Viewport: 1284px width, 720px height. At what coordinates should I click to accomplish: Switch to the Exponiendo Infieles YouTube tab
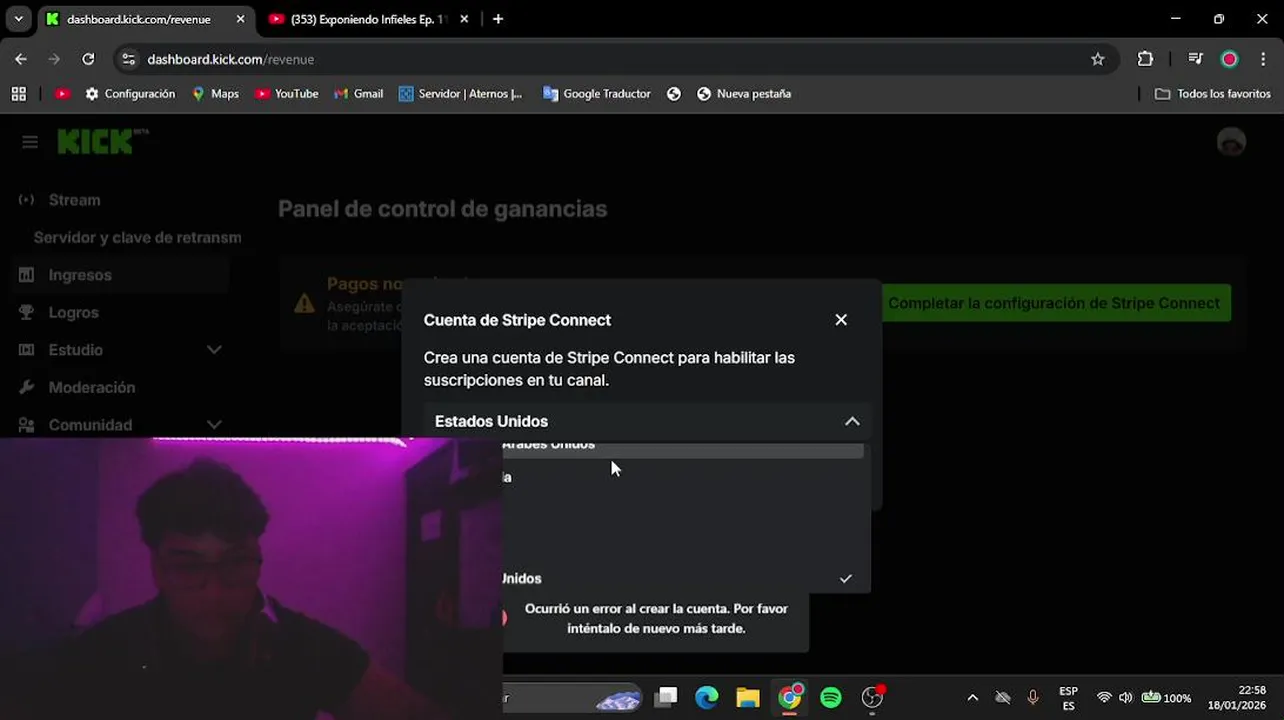(369, 19)
